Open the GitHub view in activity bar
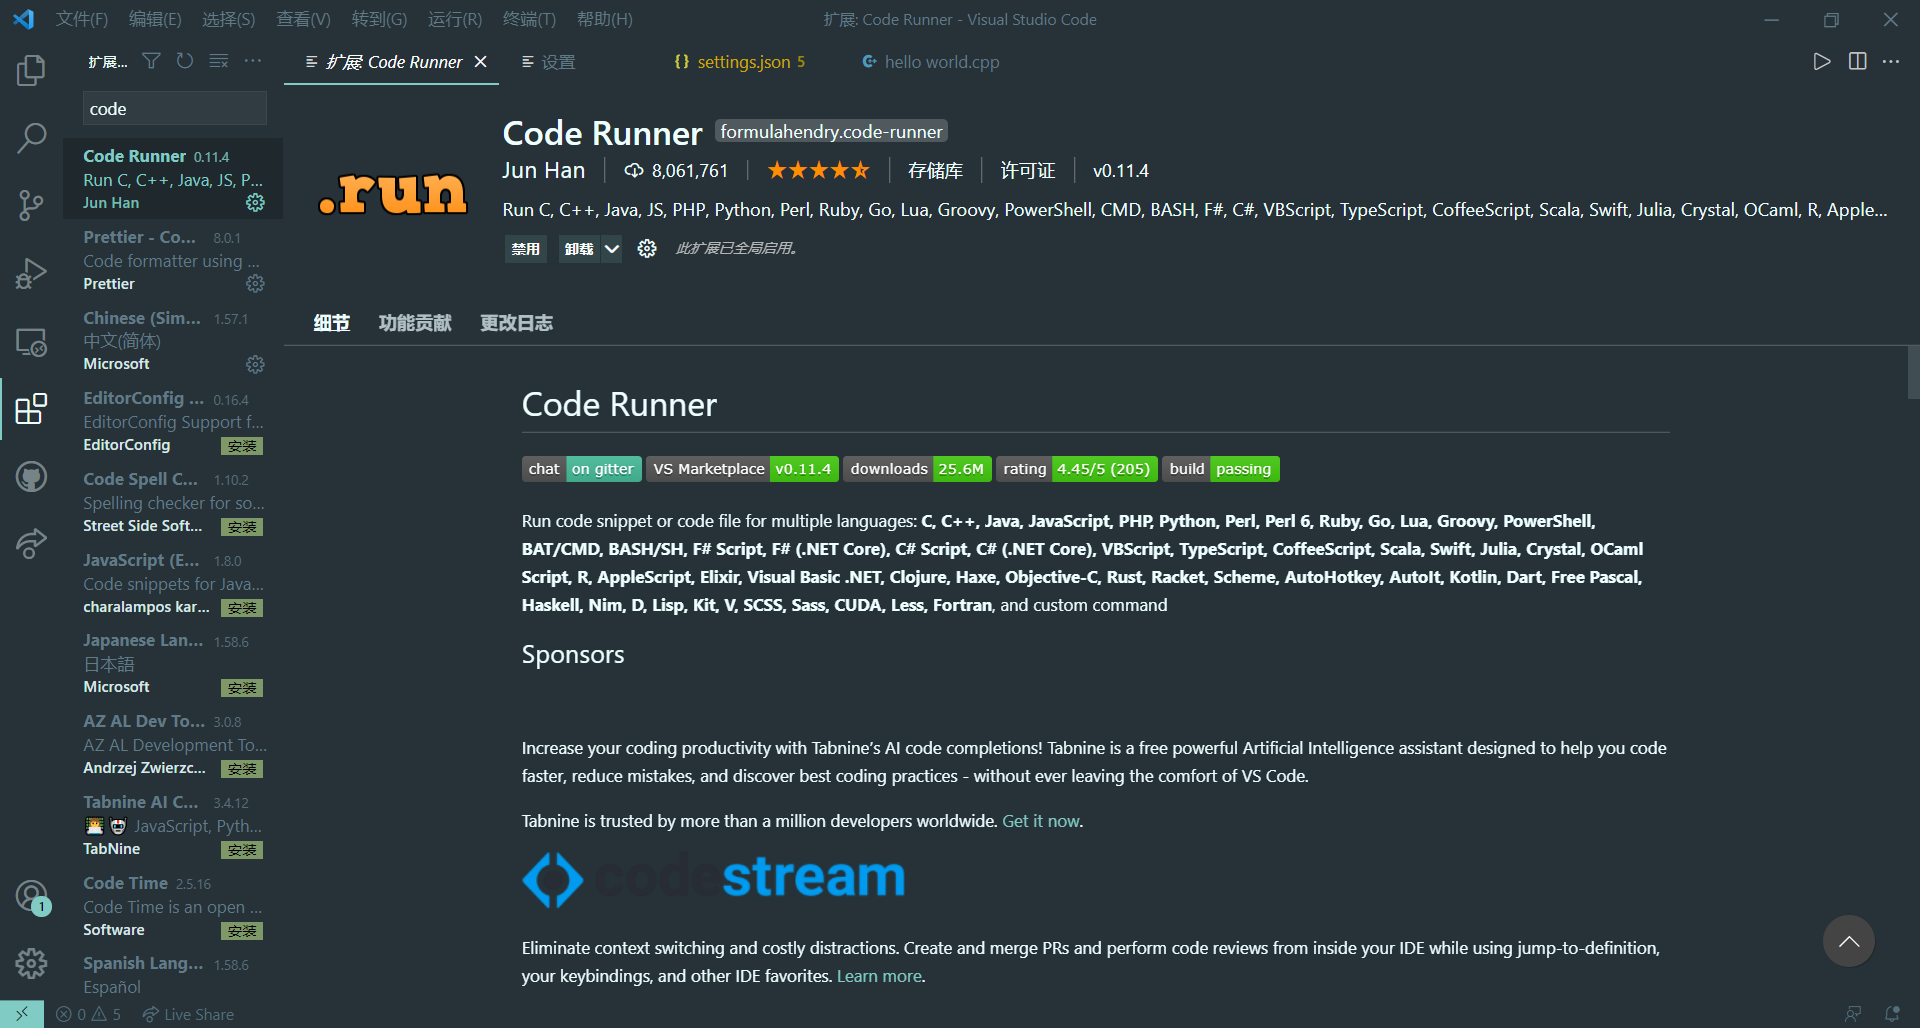The height and width of the screenshot is (1028, 1920). pyautogui.click(x=31, y=476)
